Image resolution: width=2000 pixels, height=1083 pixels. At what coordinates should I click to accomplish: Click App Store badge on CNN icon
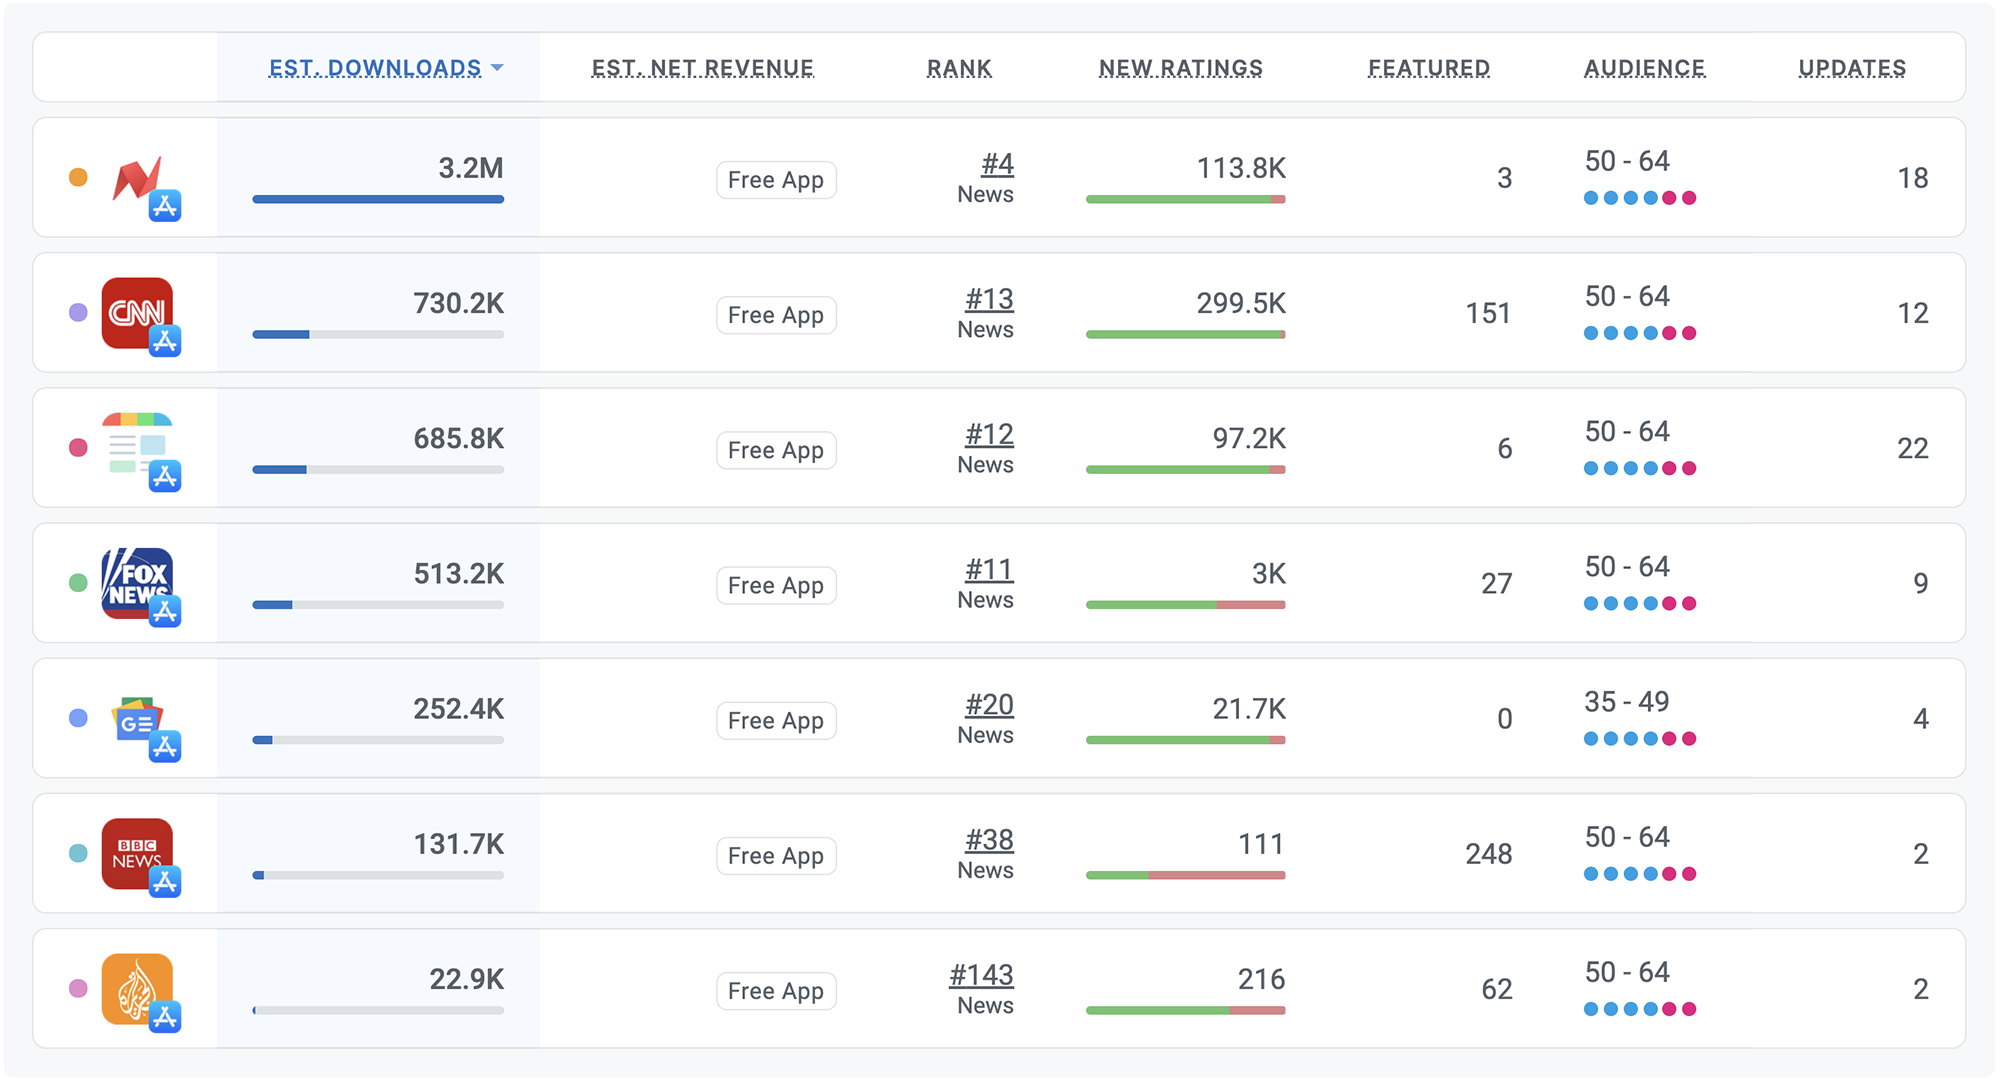point(165,341)
